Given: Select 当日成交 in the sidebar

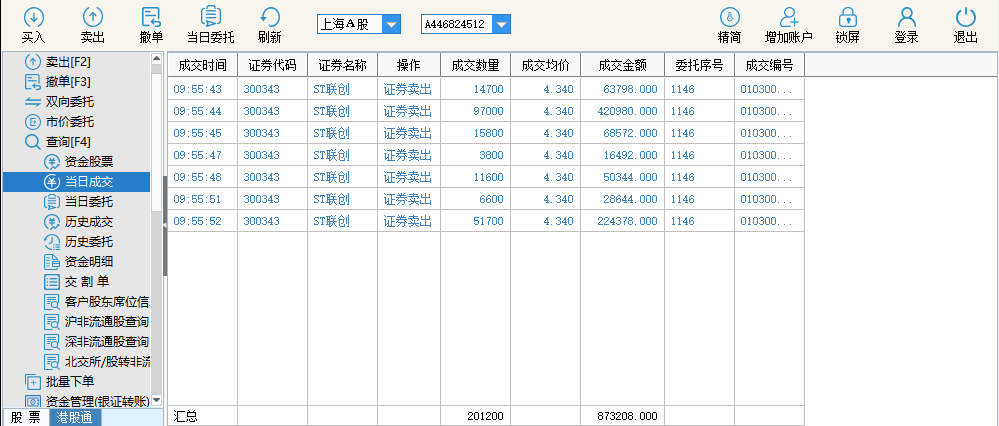Looking at the screenshot, I should point(76,182).
